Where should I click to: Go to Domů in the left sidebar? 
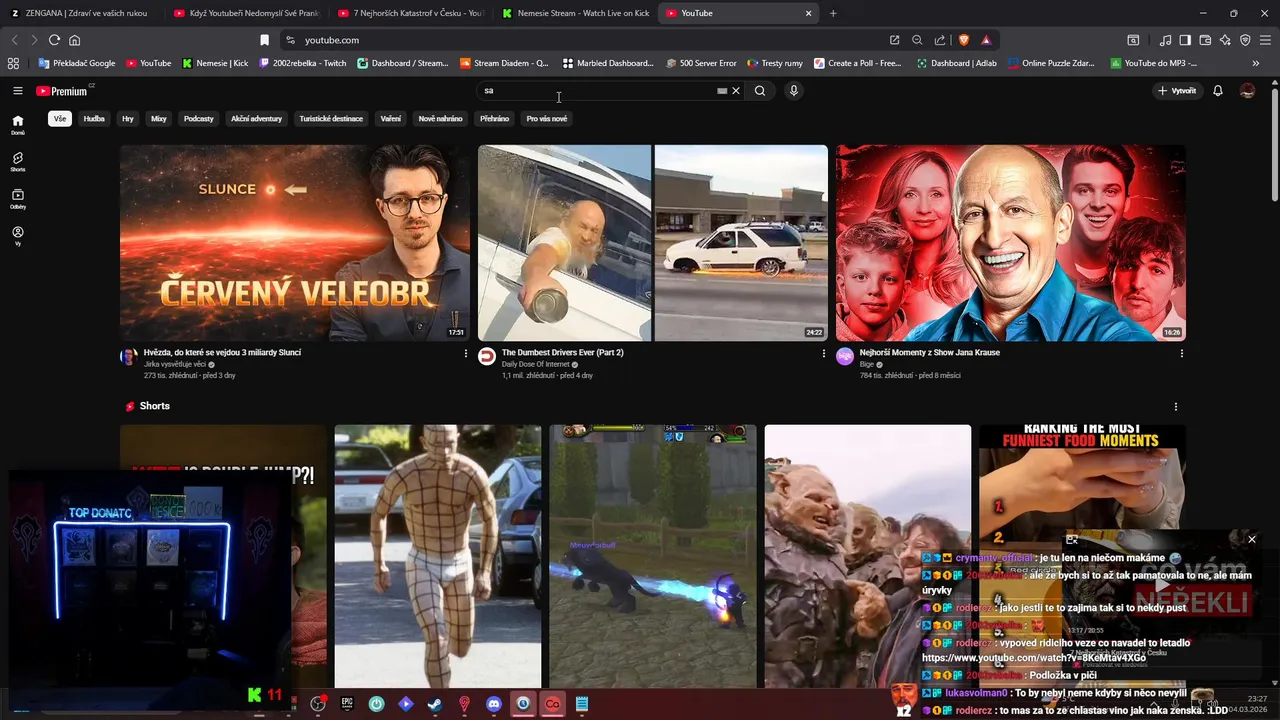click(18, 125)
